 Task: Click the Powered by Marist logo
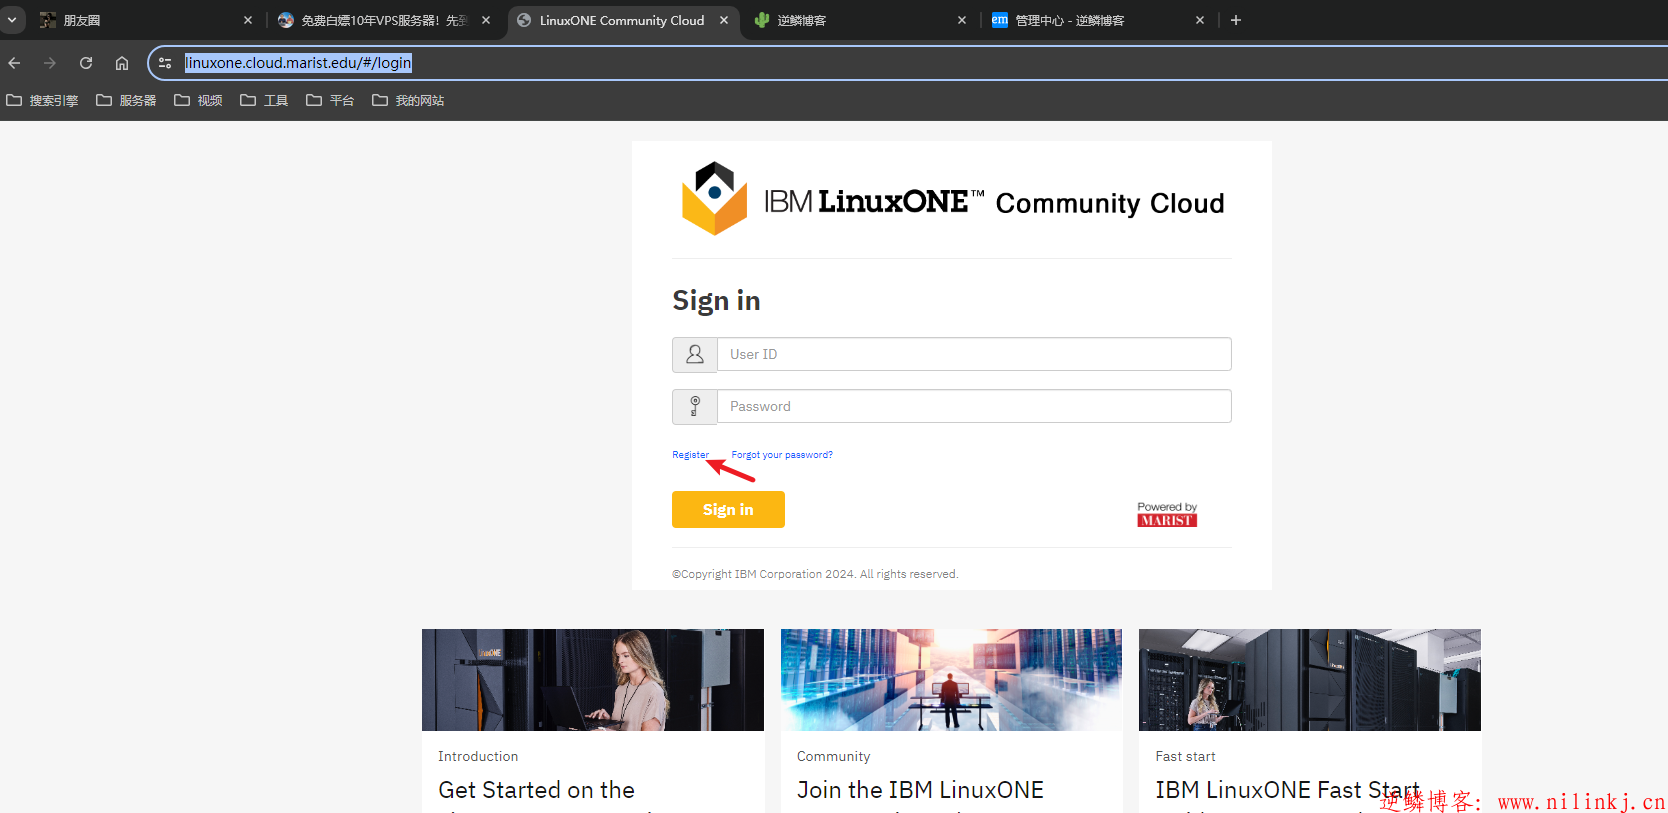(x=1167, y=514)
